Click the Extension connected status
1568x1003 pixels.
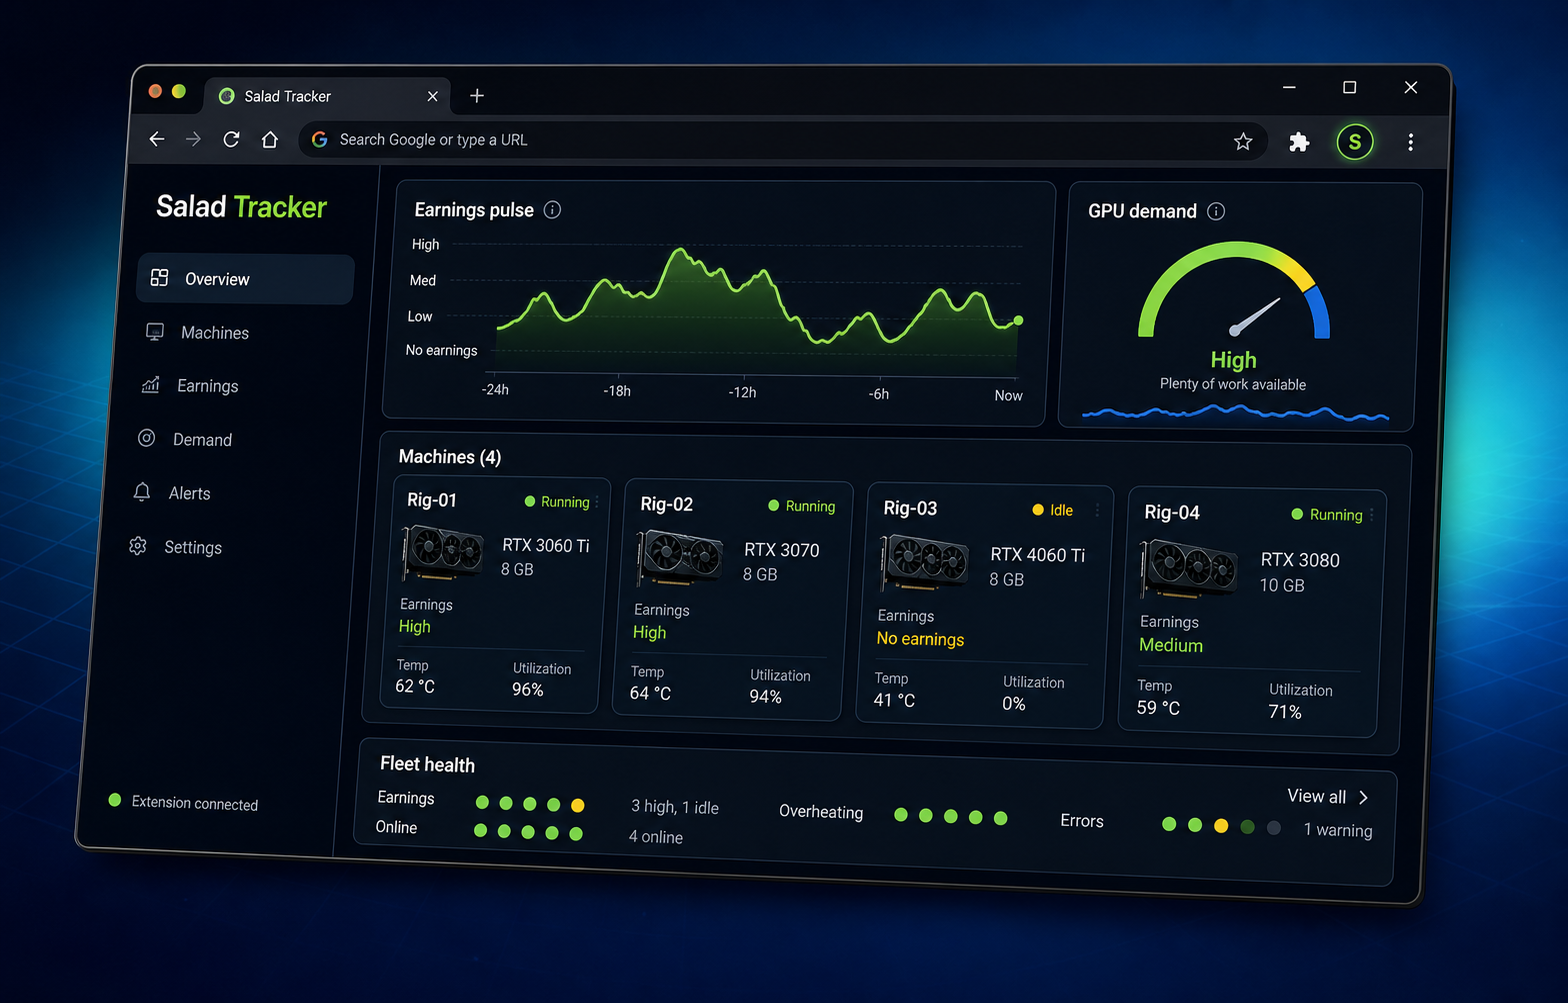184,803
